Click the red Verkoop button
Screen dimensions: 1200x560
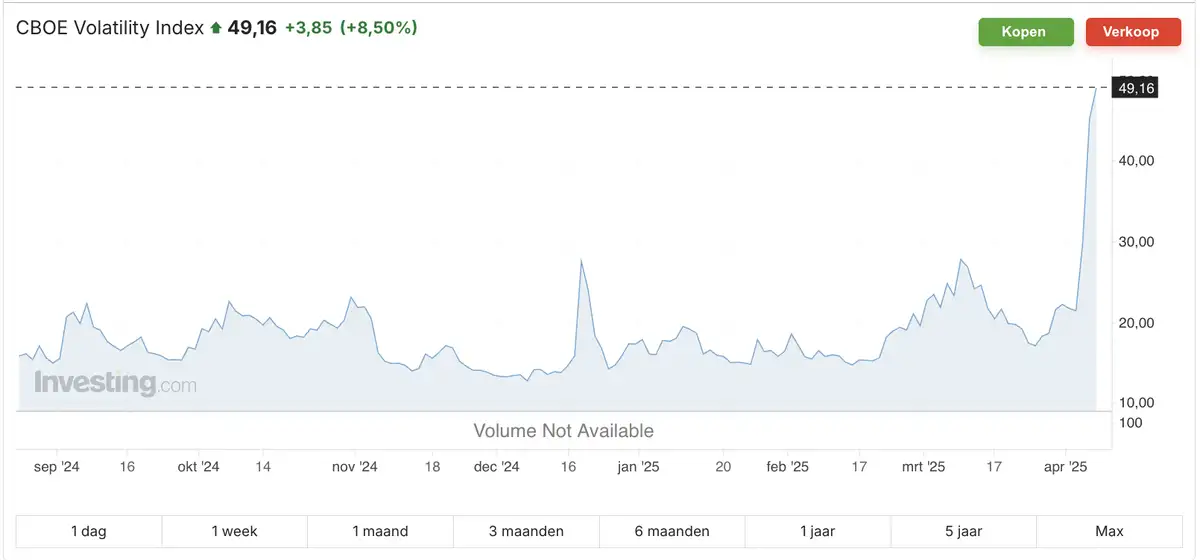[1133, 32]
